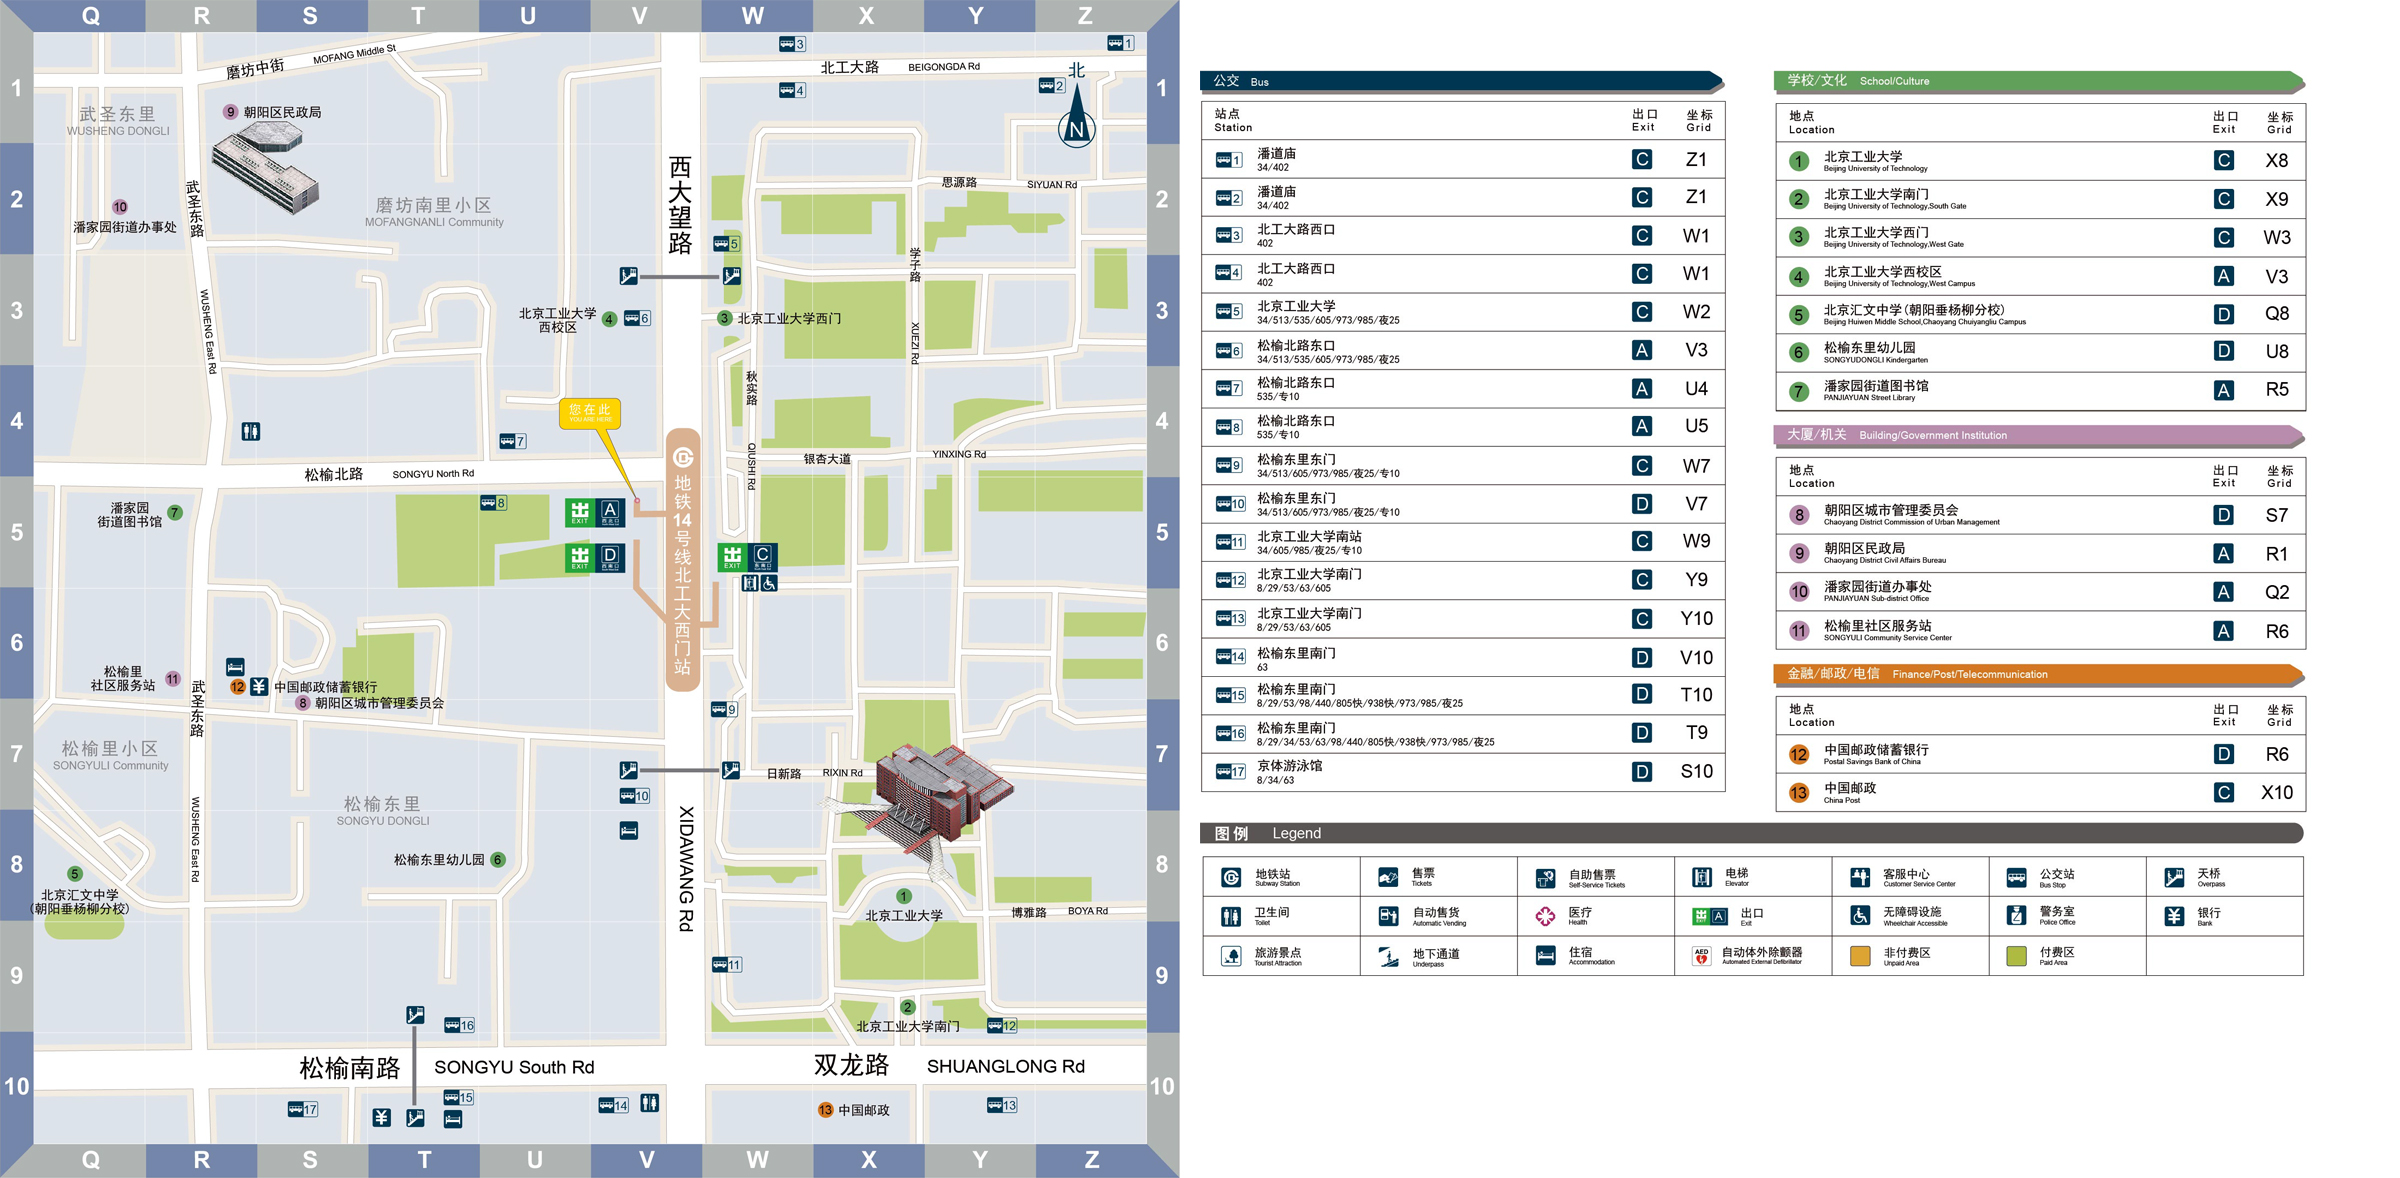The height and width of the screenshot is (1178, 2400).
Task: Click the Customer Service Center legend icon
Action: [1860, 878]
